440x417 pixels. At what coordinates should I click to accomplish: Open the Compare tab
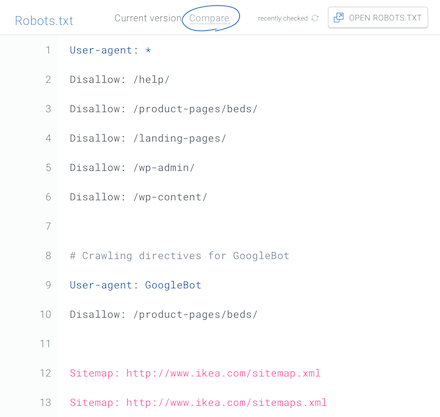[x=209, y=18]
